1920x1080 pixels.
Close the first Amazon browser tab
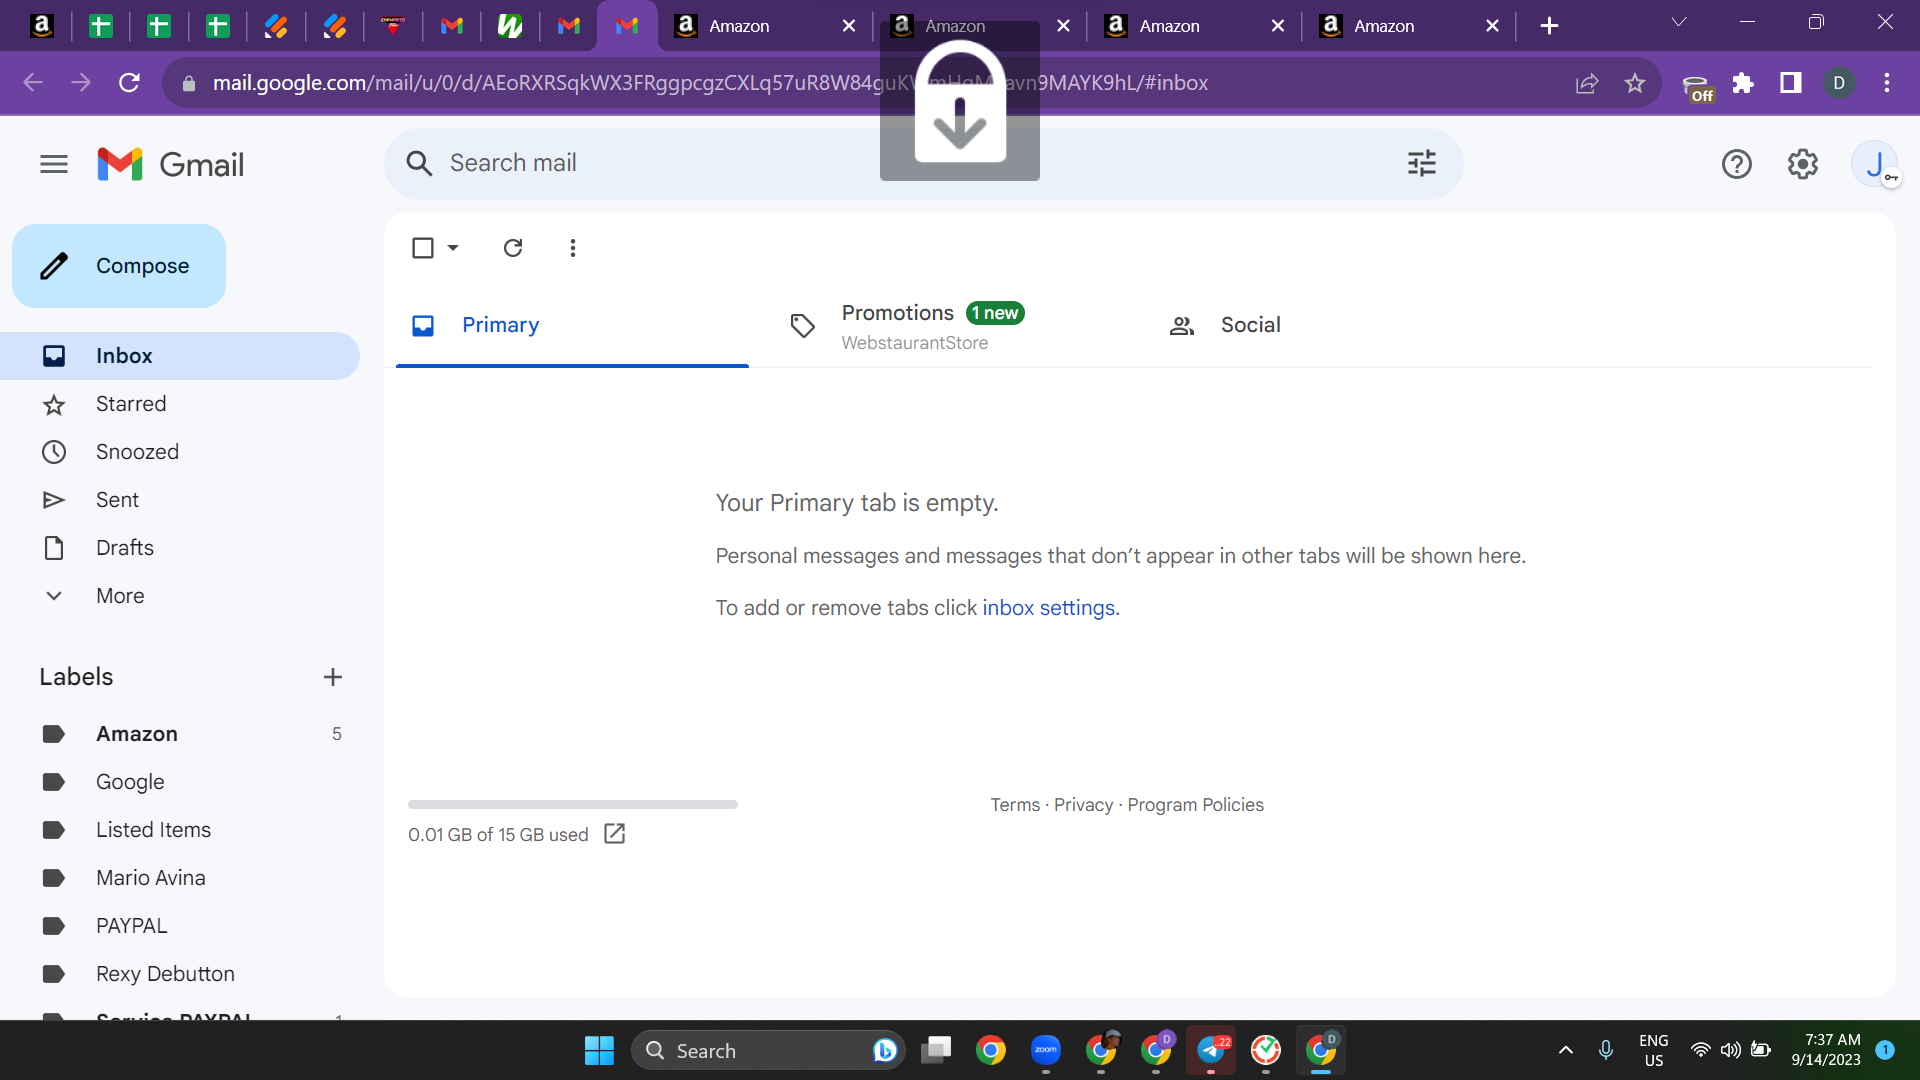click(x=849, y=26)
